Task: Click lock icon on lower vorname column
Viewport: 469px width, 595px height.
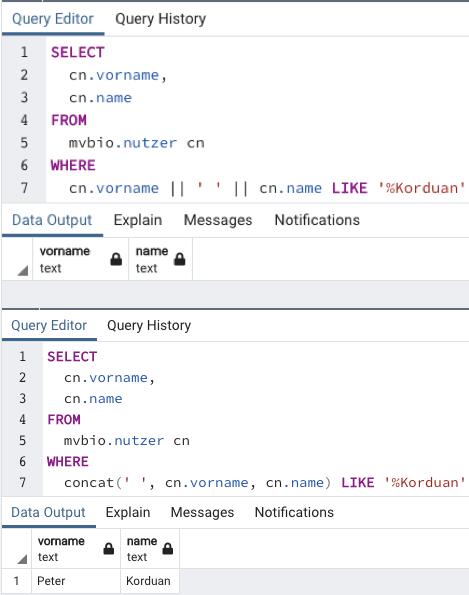Action: (109, 548)
